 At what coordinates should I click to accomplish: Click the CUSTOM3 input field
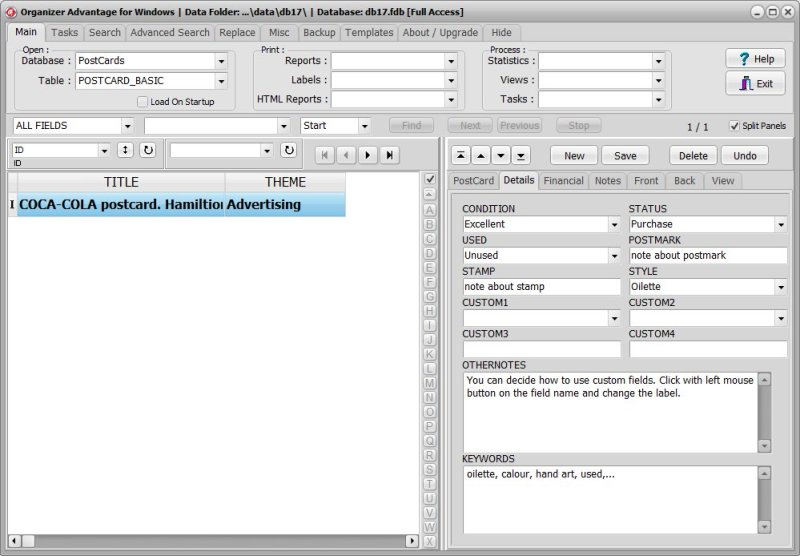tap(542, 349)
